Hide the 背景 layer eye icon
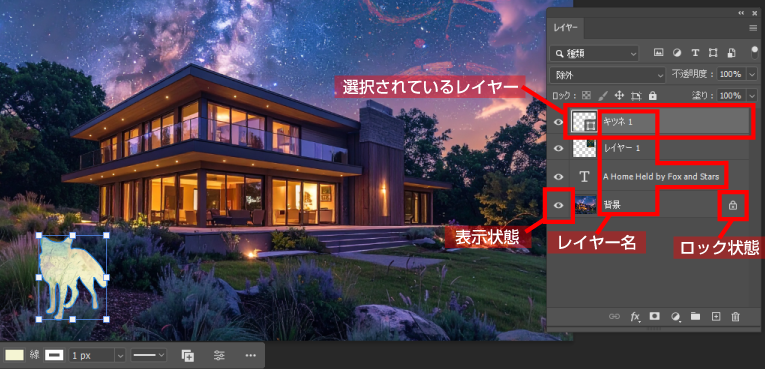This screenshot has width=765, height=369. point(559,205)
